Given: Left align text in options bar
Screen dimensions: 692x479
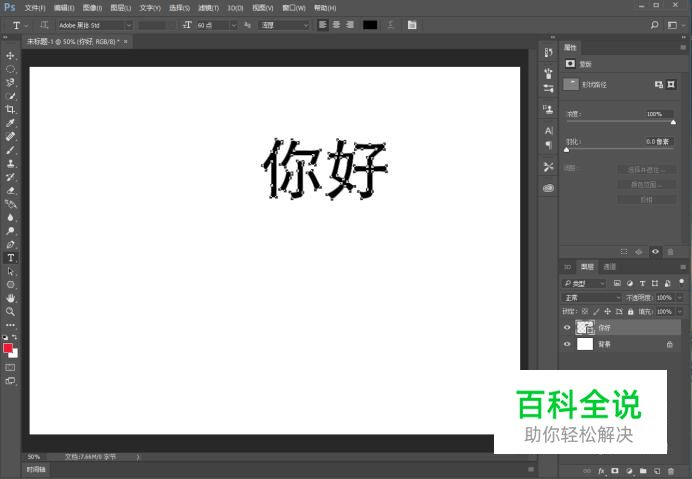Looking at the screenshot, I should (x=323, y=25).
